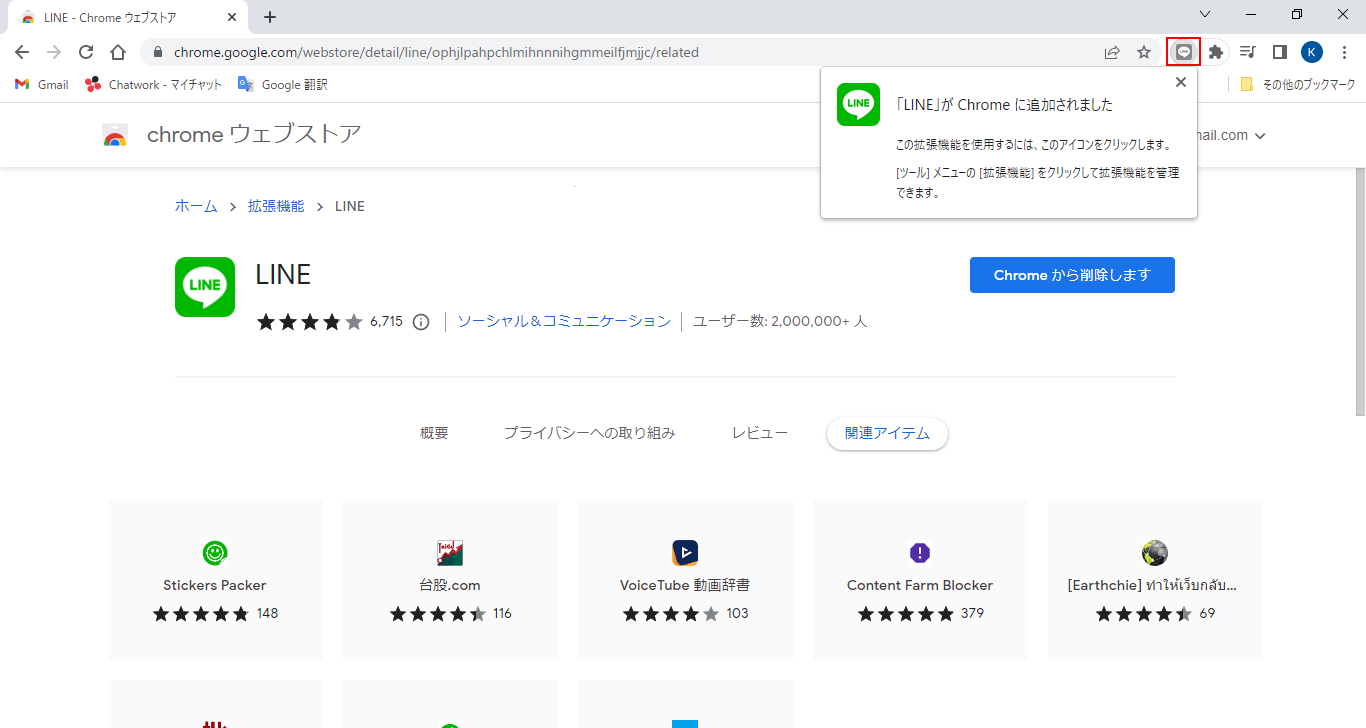View site information lock icon
1366x728 pixels.
(x=157, y=52)
